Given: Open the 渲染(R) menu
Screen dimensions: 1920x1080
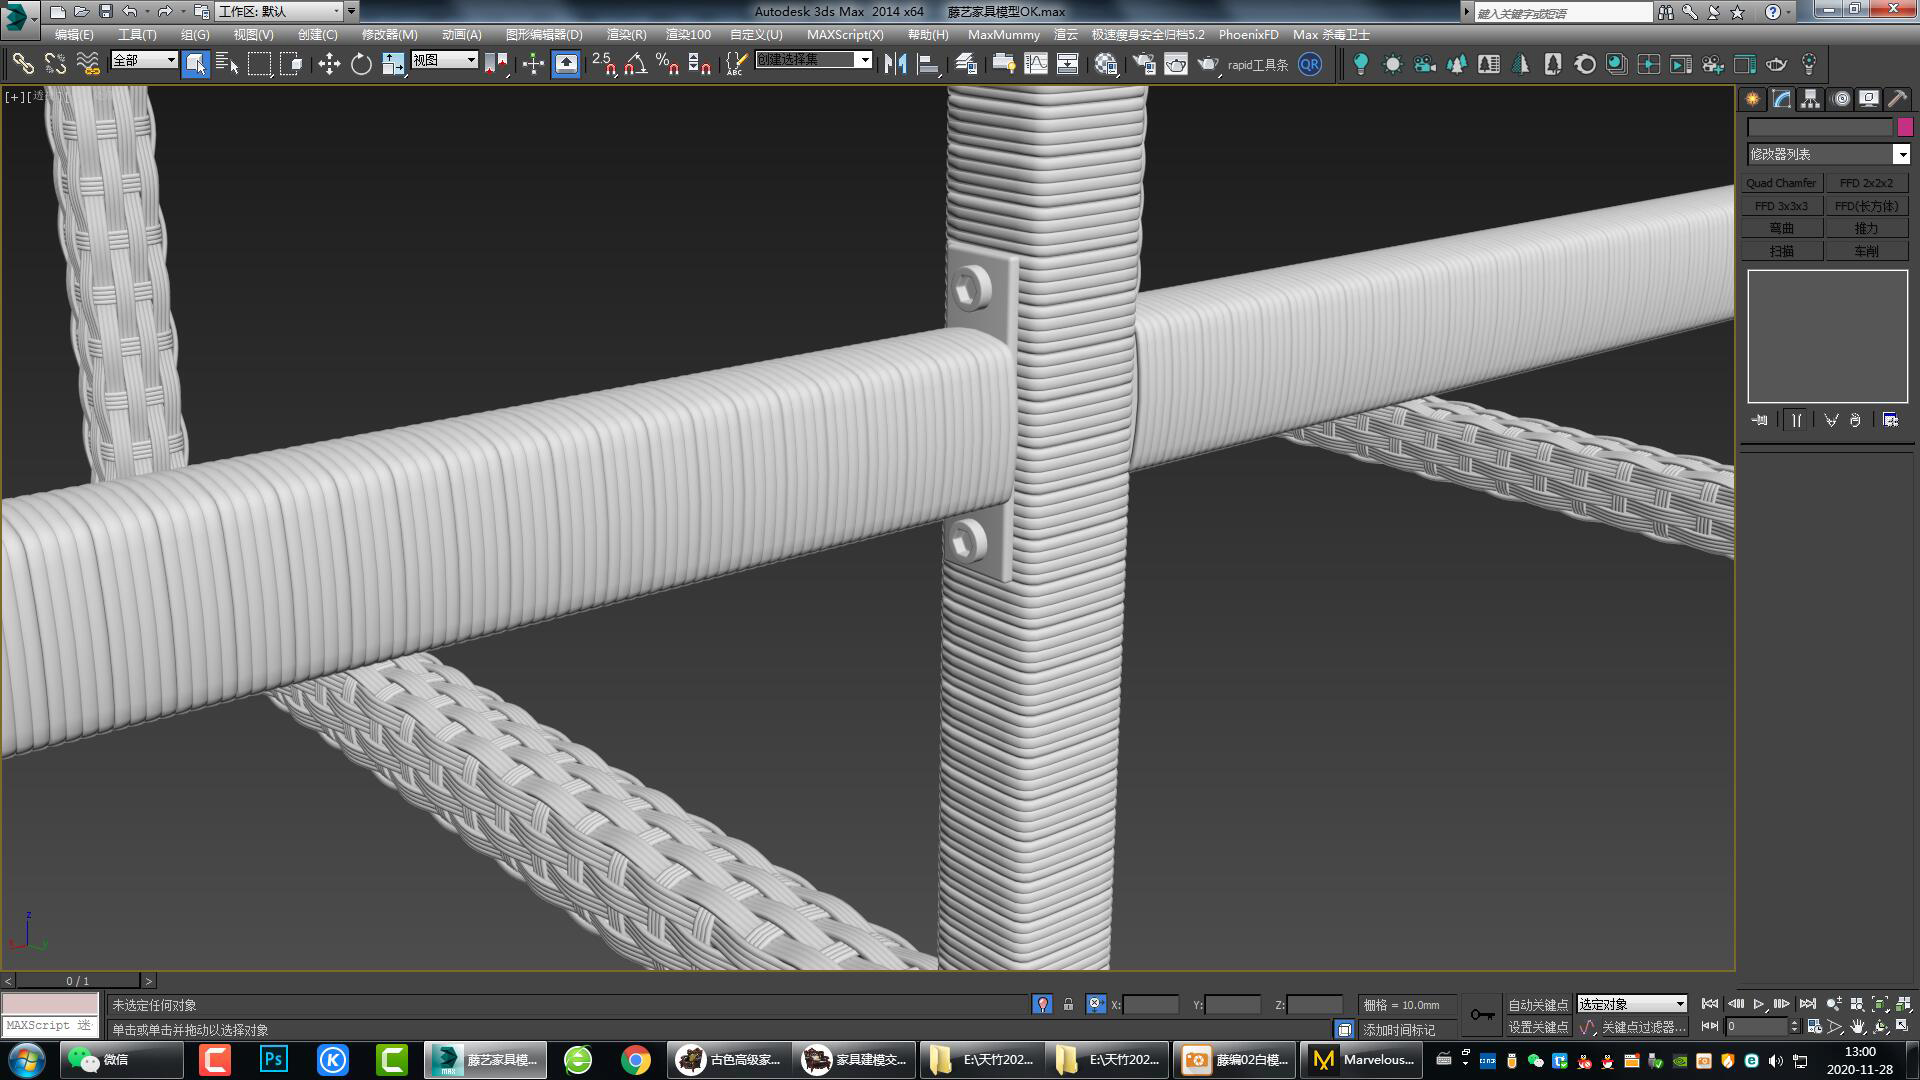Looking at the screenshot, I should tap(626, 34).
